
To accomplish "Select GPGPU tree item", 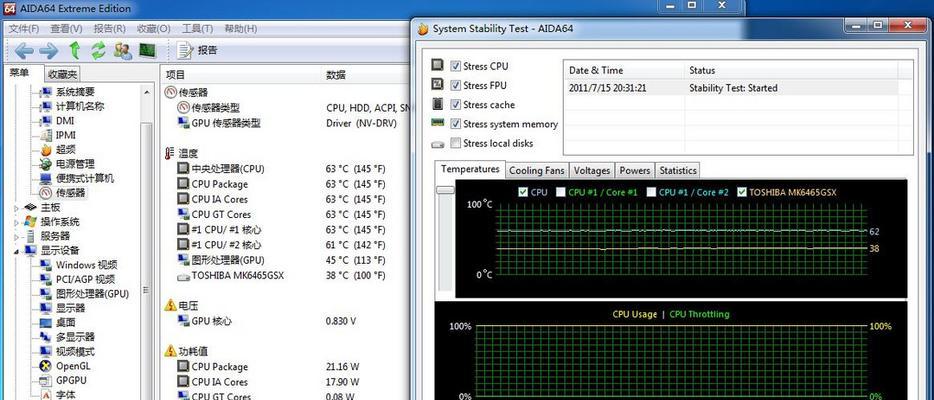I will coord(71,380).
